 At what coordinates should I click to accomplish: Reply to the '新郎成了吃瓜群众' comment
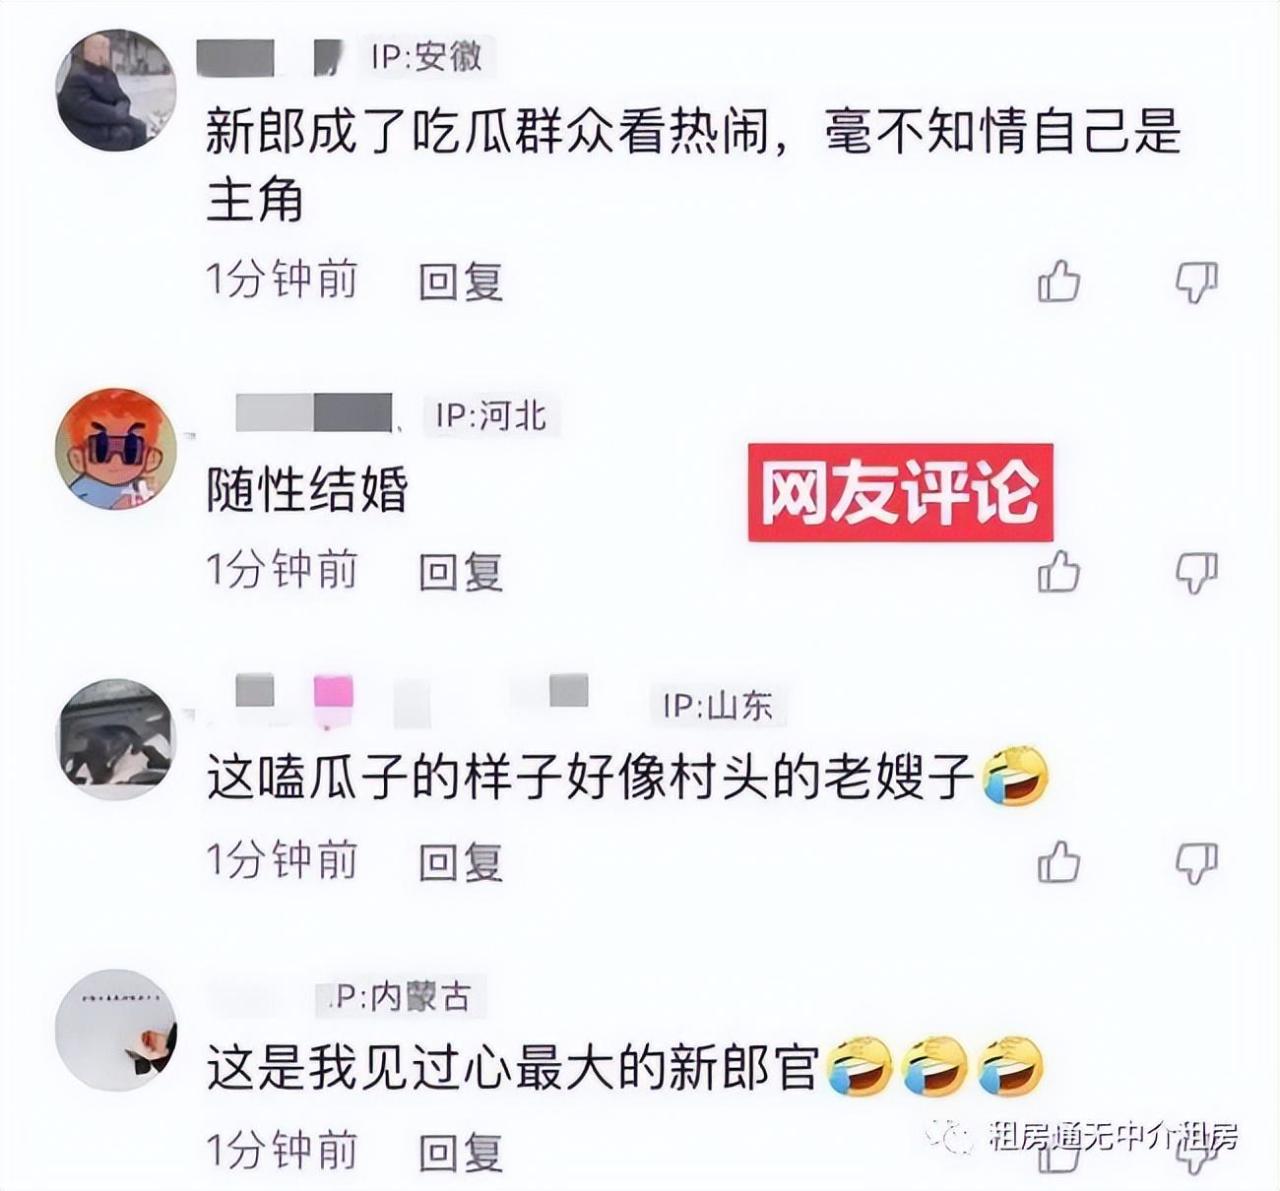coord(460,282)
